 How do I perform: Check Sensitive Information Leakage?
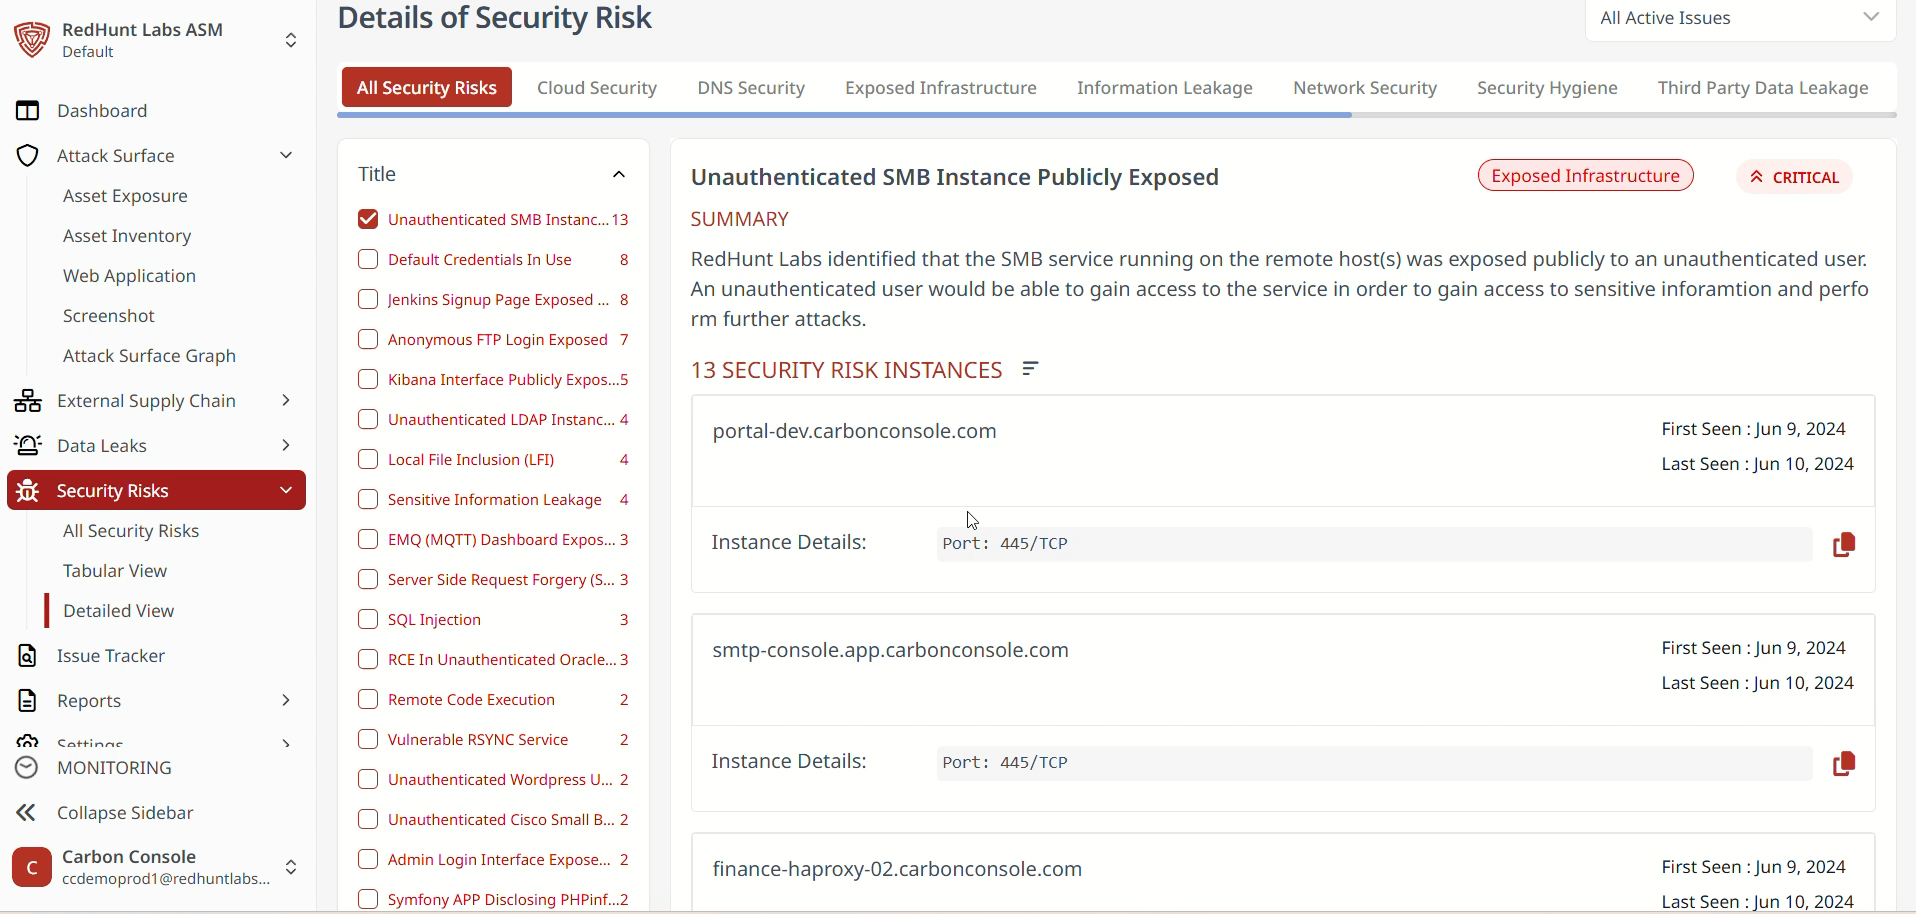[368, 499]
